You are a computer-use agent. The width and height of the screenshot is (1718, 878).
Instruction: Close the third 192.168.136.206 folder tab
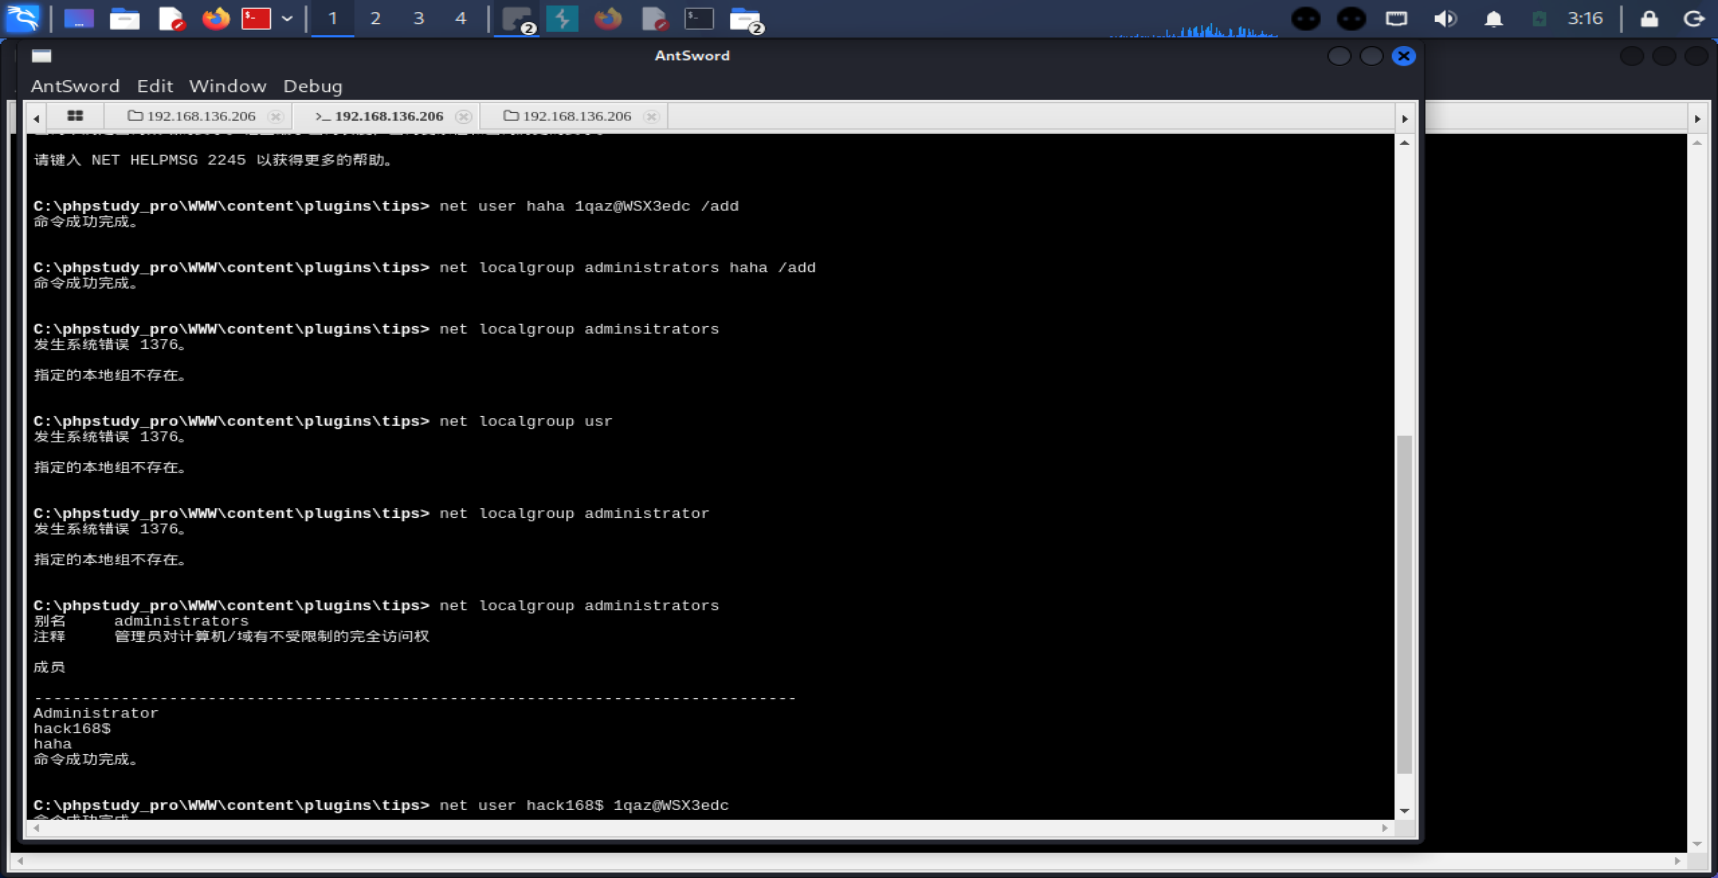click(651, 117)
